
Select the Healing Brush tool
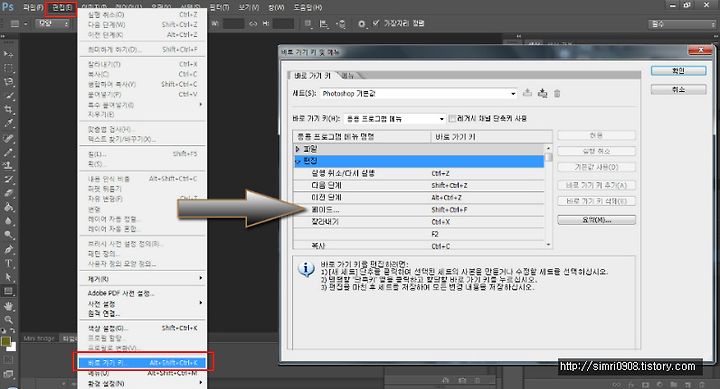[x=8, y=138]
